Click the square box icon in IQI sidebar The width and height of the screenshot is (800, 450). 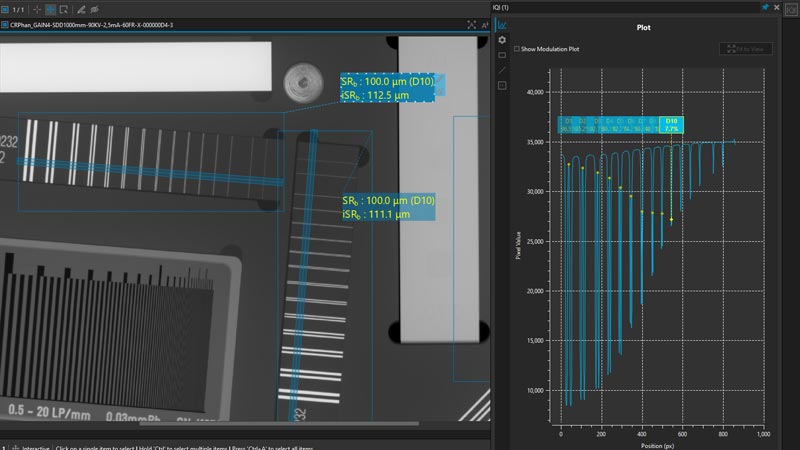point(502,86)
